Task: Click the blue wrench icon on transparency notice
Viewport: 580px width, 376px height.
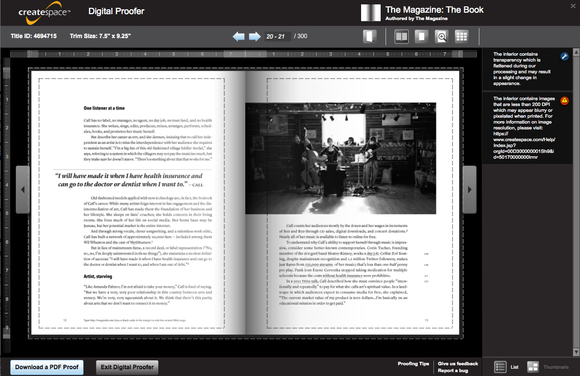Action: click(564, 56)
